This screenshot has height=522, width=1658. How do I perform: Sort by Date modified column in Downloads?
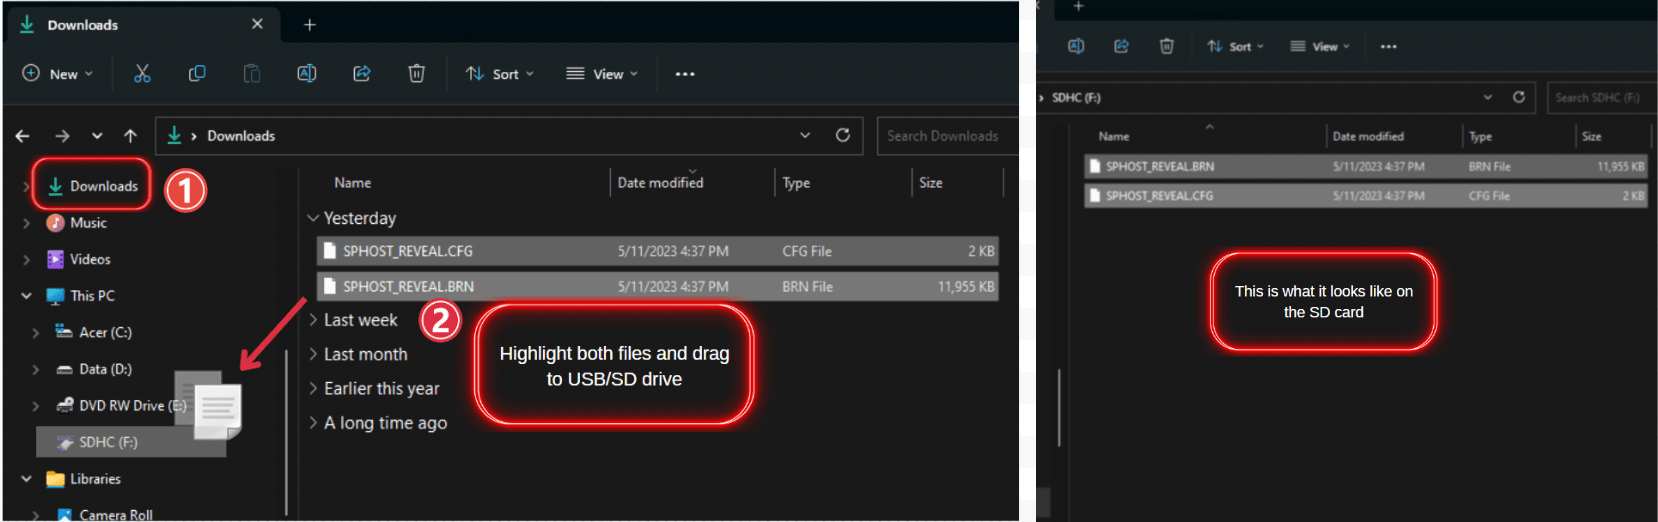(x=660, y=183)
